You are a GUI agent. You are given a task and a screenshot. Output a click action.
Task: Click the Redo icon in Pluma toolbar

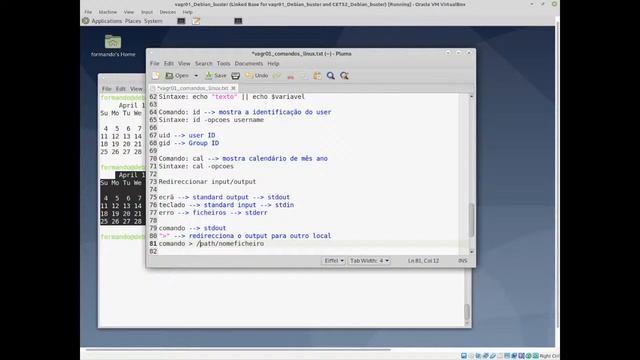[277, 76]
